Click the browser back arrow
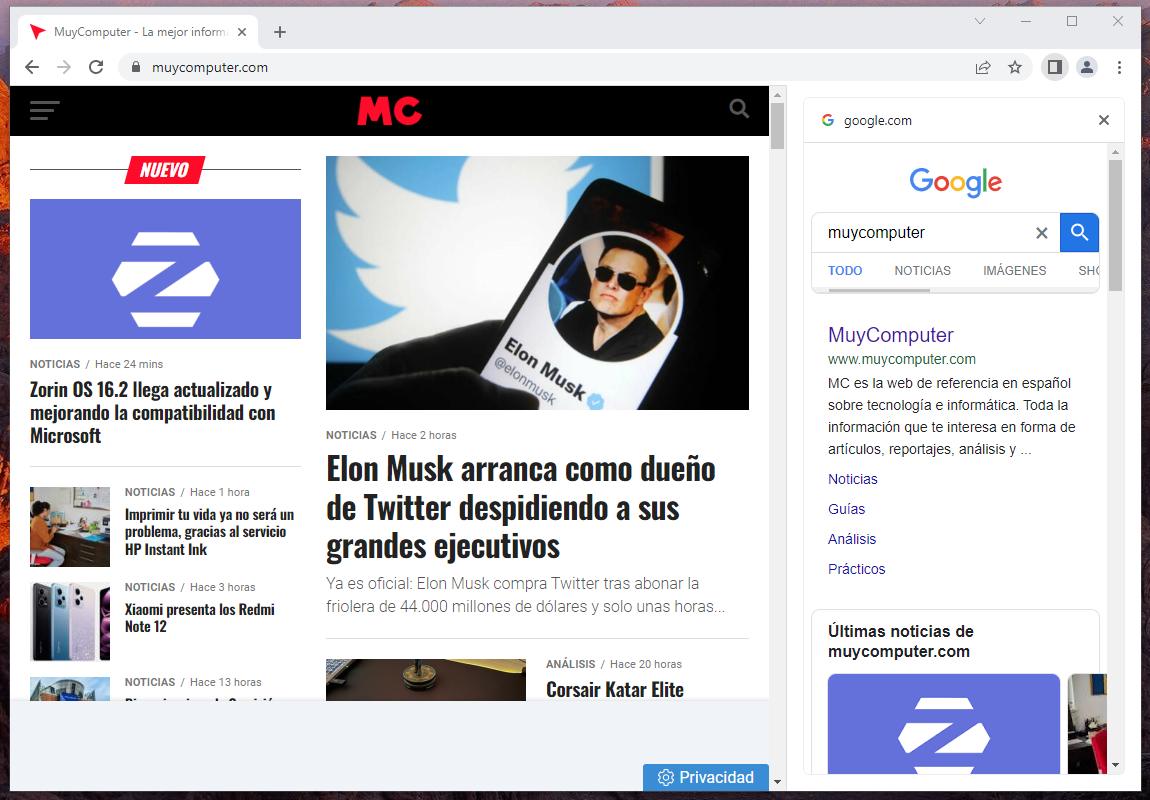The height and width of the screenshot is (800, 1150). (32, 67)
